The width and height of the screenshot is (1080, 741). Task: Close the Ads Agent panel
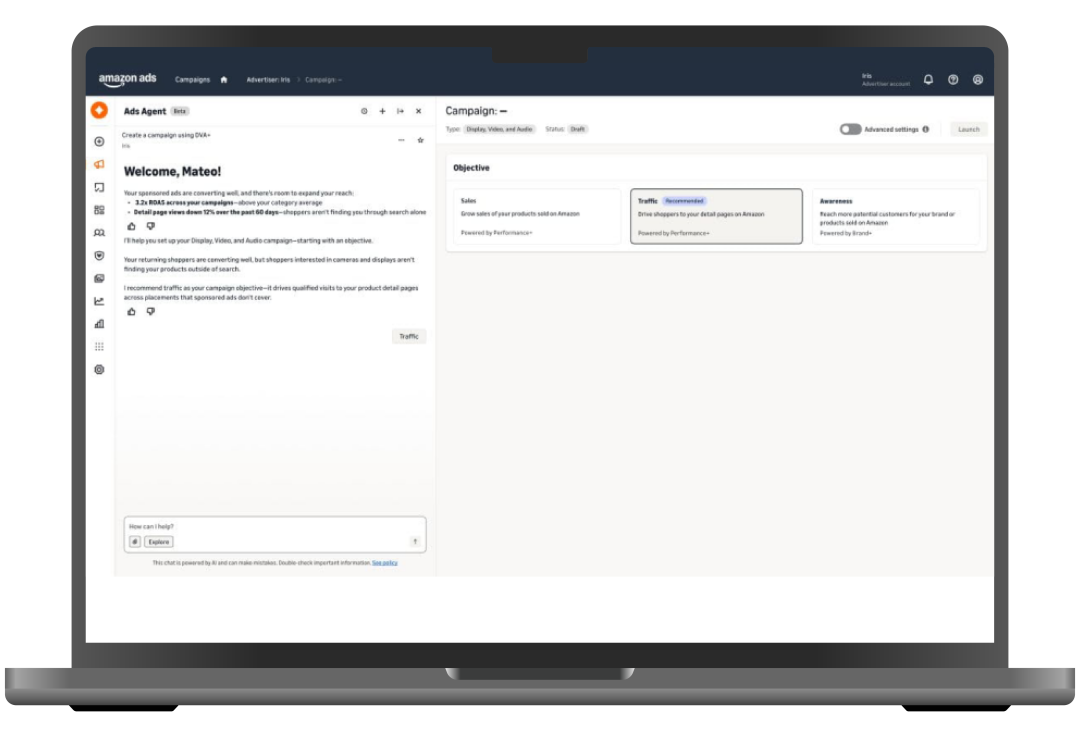(x=418, y=111)
